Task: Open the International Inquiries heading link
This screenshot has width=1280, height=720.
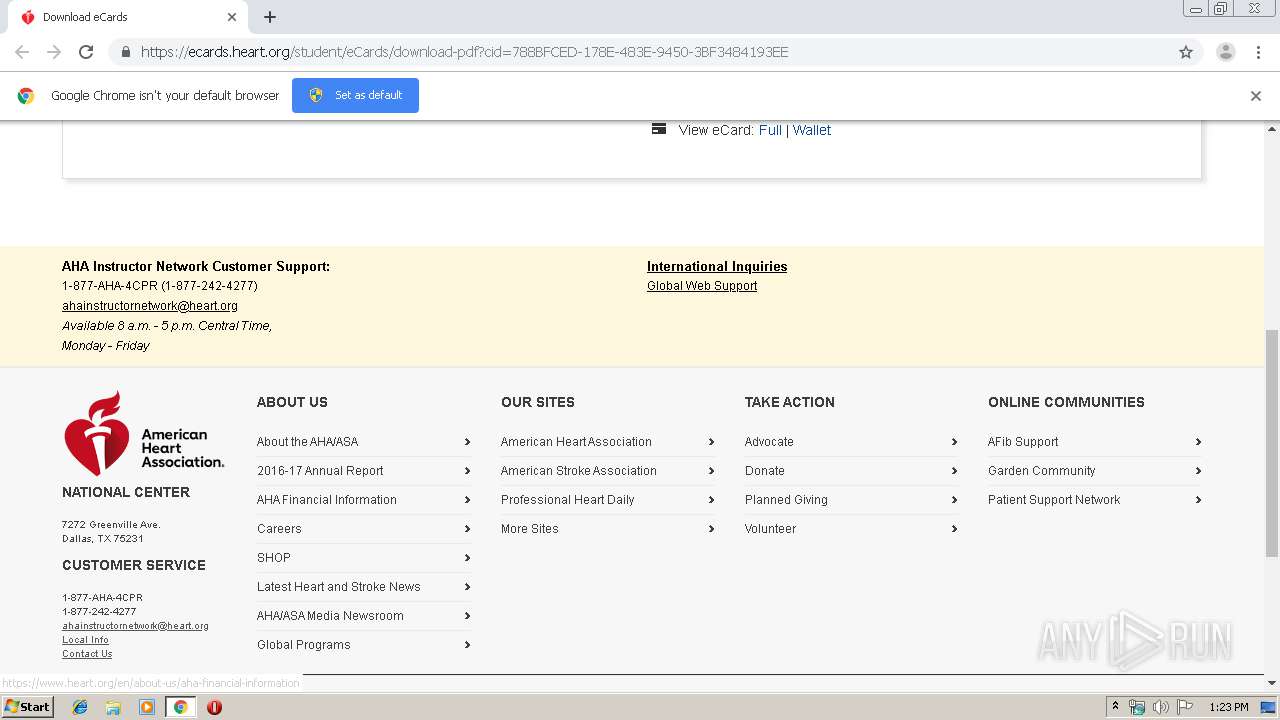Action: [x=717, y=266]
